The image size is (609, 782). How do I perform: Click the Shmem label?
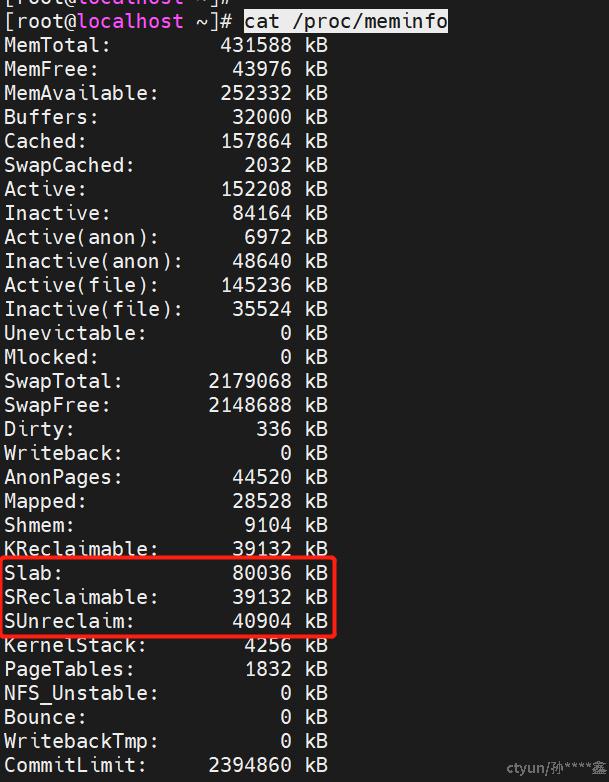[40, 525]
